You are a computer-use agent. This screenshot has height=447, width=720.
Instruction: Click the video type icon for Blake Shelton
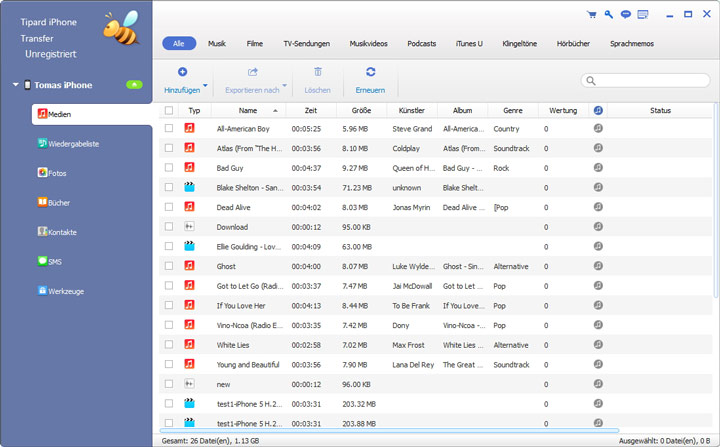click(x=189, y=187)
